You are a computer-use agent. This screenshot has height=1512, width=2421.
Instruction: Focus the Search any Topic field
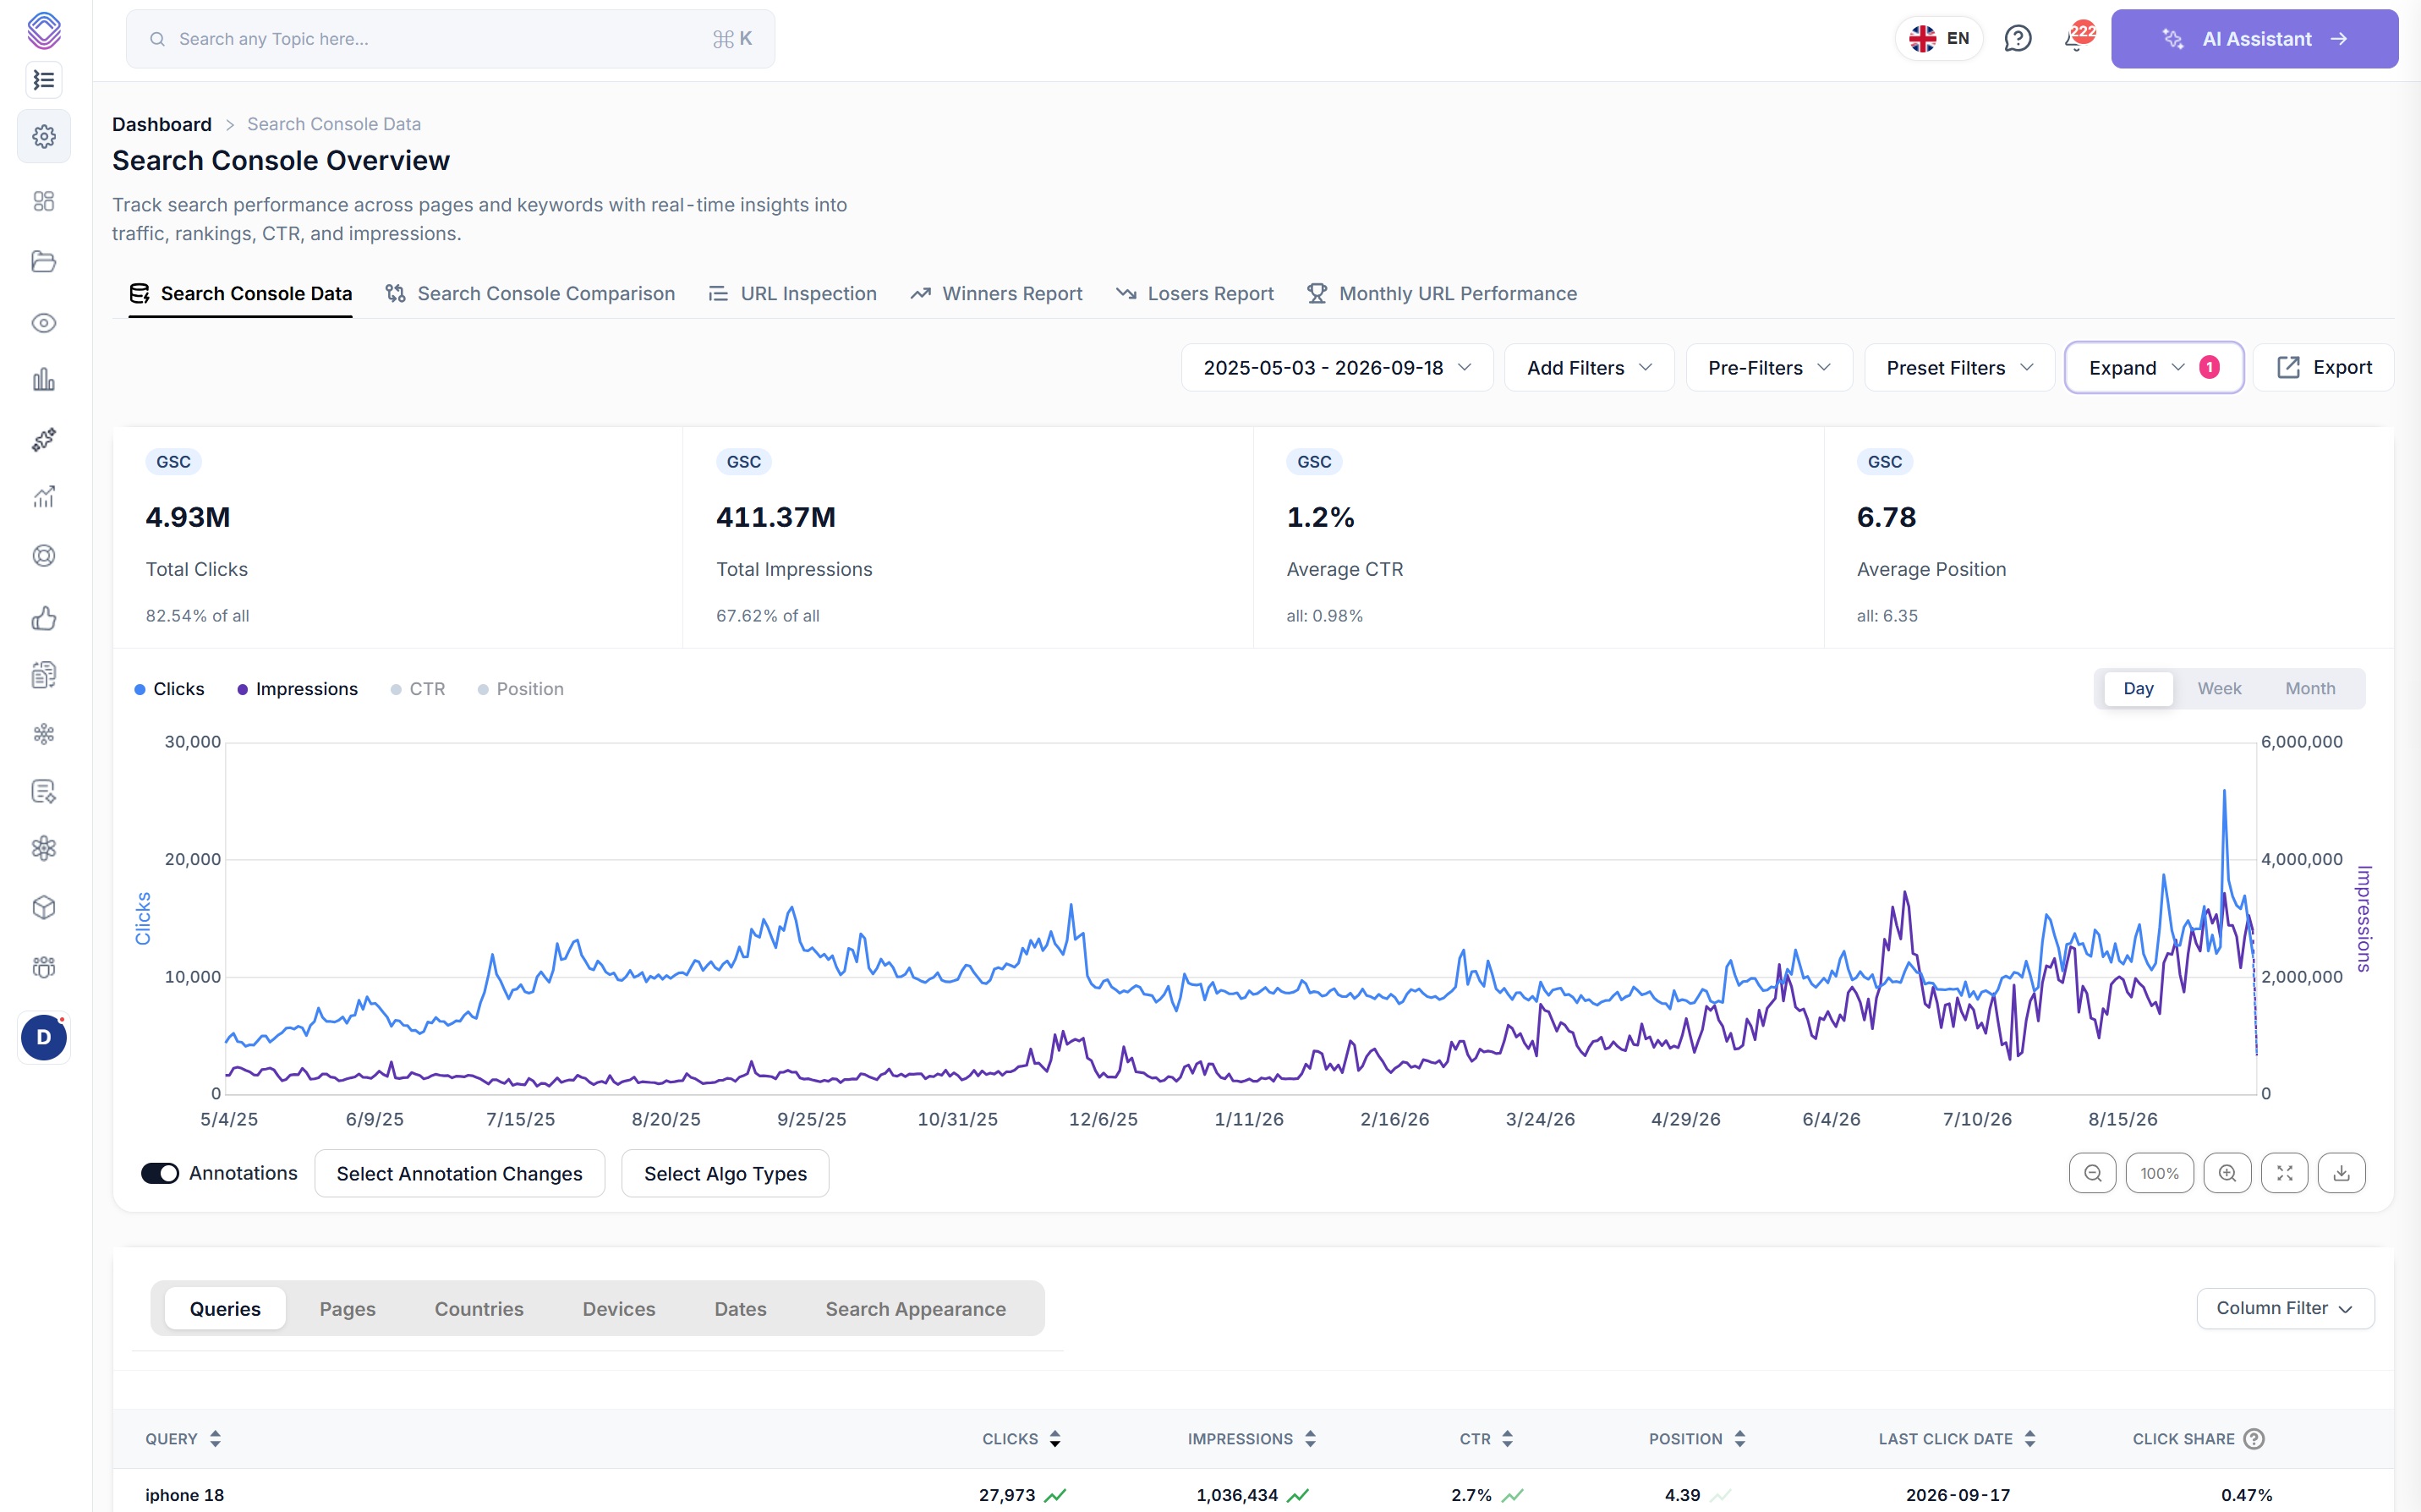point(450,39)
